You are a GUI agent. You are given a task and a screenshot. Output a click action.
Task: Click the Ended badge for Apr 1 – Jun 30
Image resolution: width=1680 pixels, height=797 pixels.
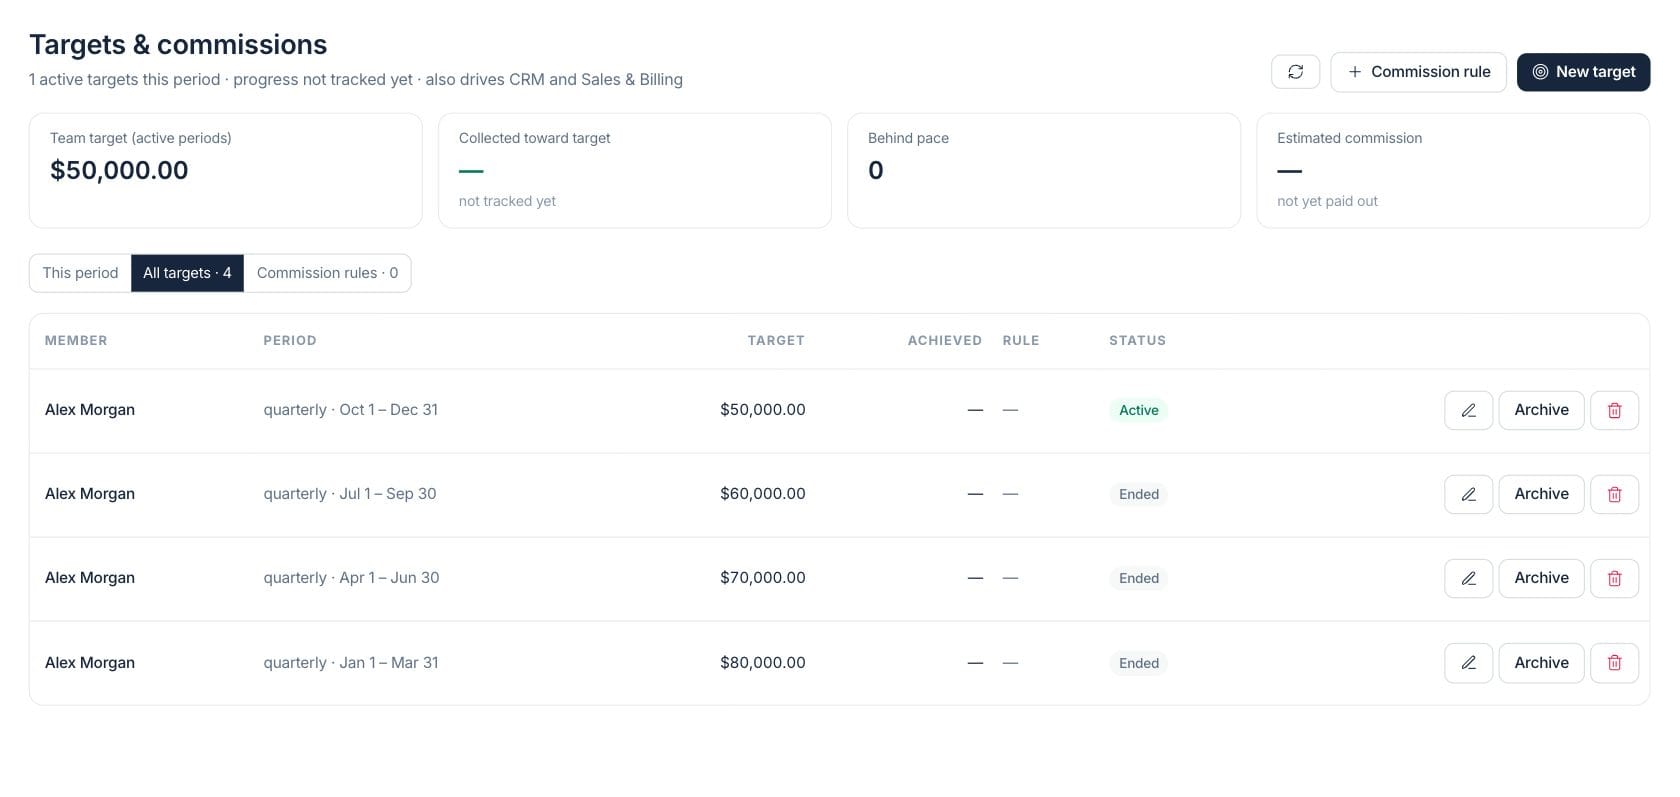tap(1139, 578)
